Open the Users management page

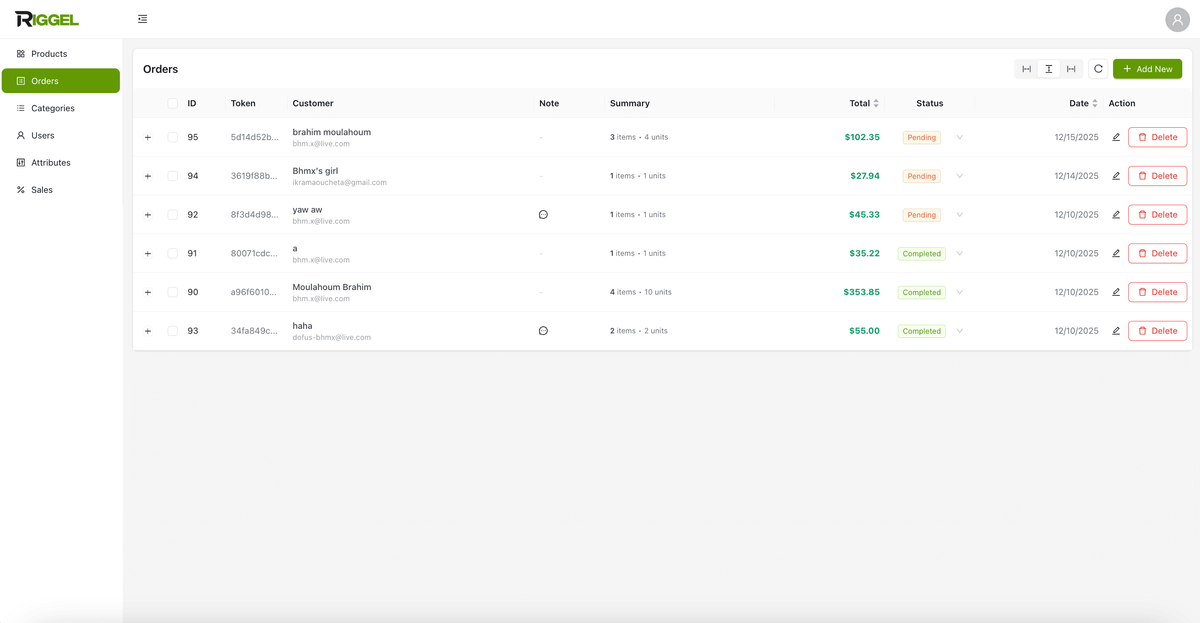pyautogui.click(x=39, y=135)
